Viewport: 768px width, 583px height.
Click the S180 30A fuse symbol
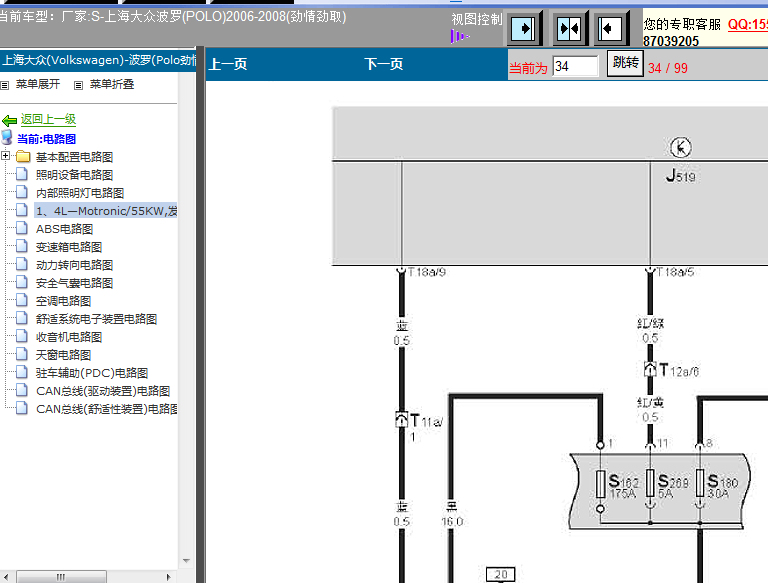pos(700,484)
